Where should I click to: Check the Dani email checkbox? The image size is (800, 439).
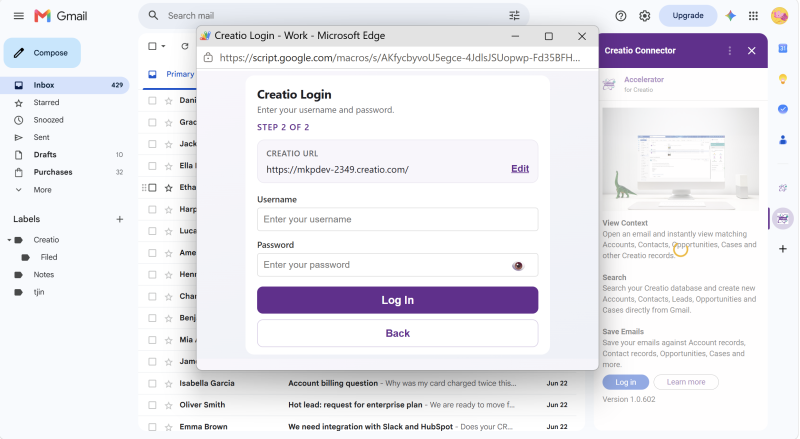pos(152,101)
